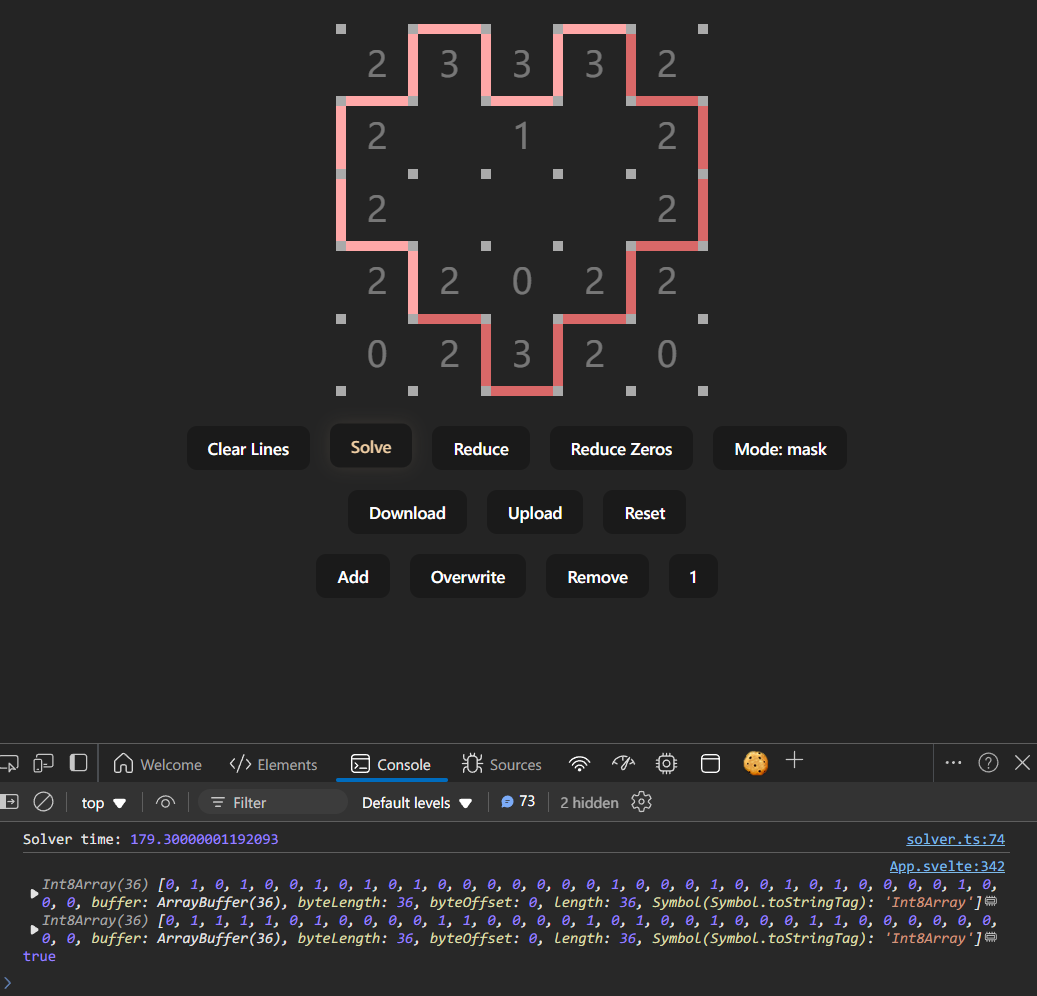
Task: Click the memory icon after first Int8Array
Action: click(990, 901)
